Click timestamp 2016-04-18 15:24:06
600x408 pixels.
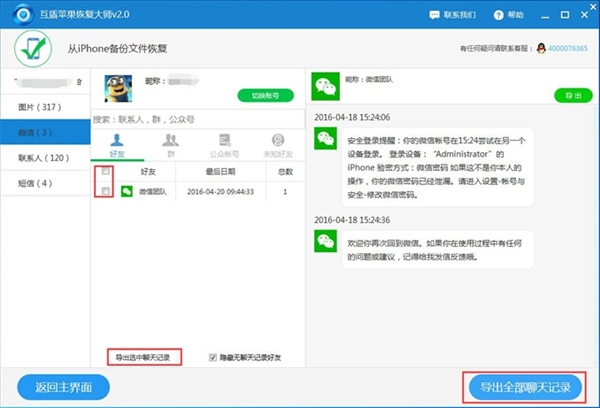coord(352,117)
